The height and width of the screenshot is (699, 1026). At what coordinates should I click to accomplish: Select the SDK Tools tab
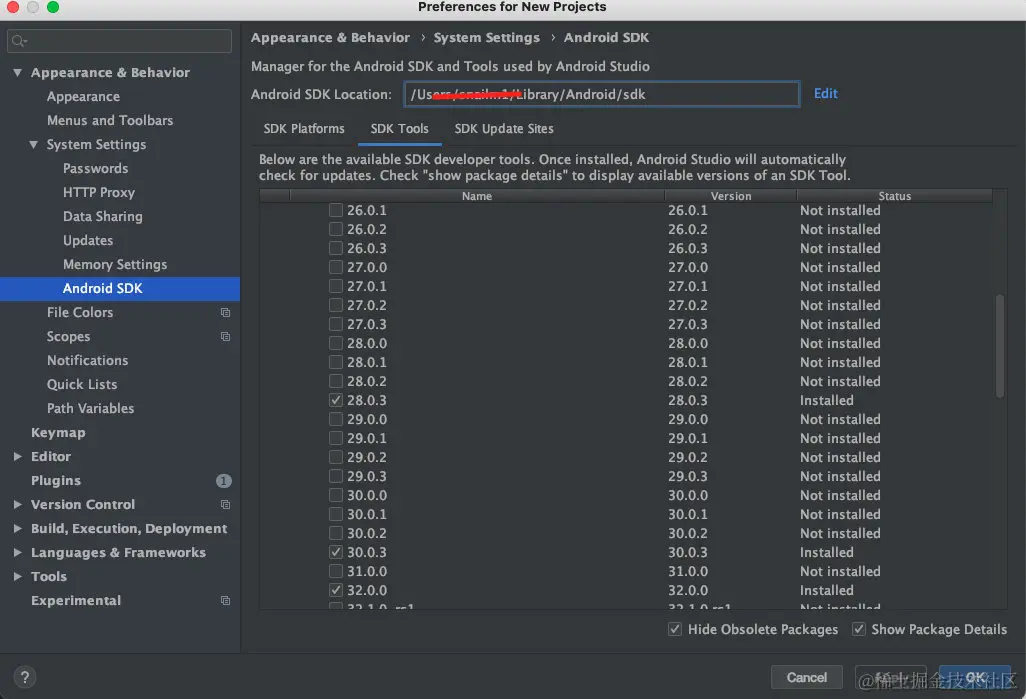click(x=399, y=129)
